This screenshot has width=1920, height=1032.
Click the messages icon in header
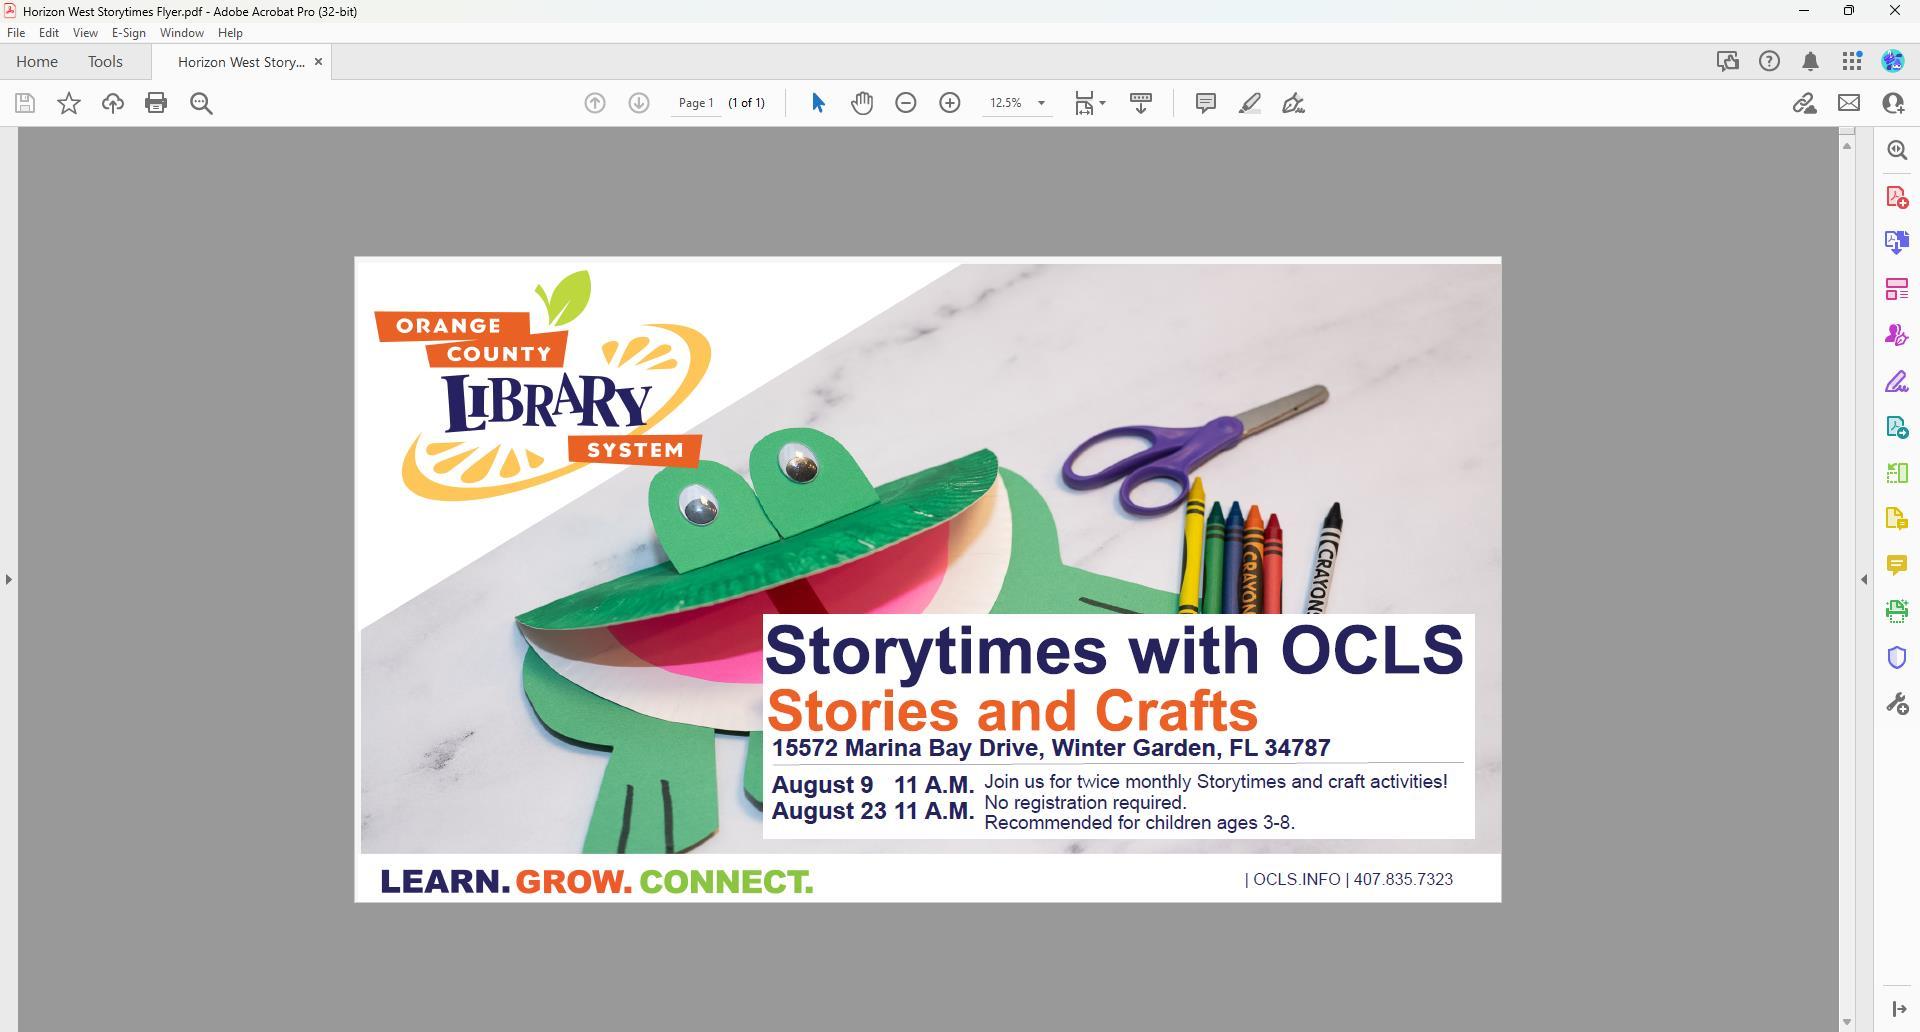pos(1728,61)
